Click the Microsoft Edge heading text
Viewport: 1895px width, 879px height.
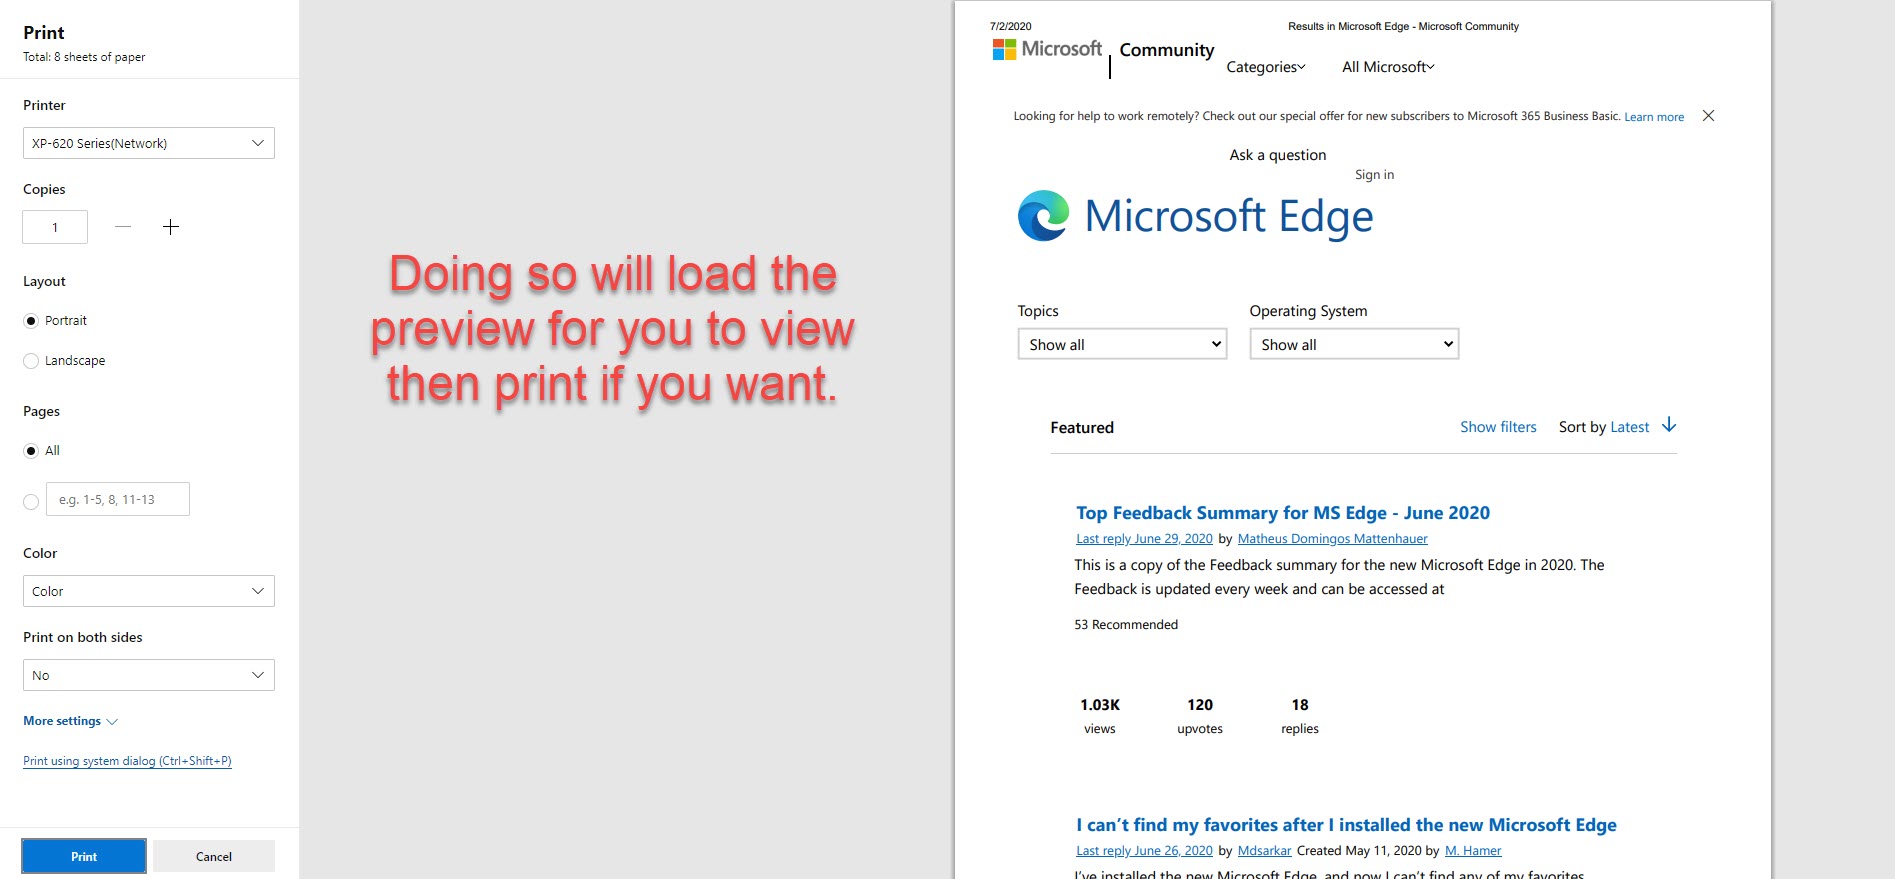click(1229, 217)
